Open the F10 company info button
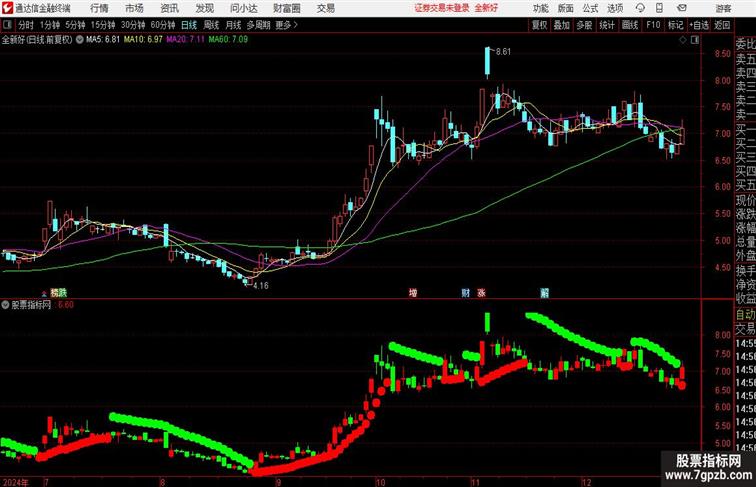This screenshot has width=756, height=487. point(653,25)
